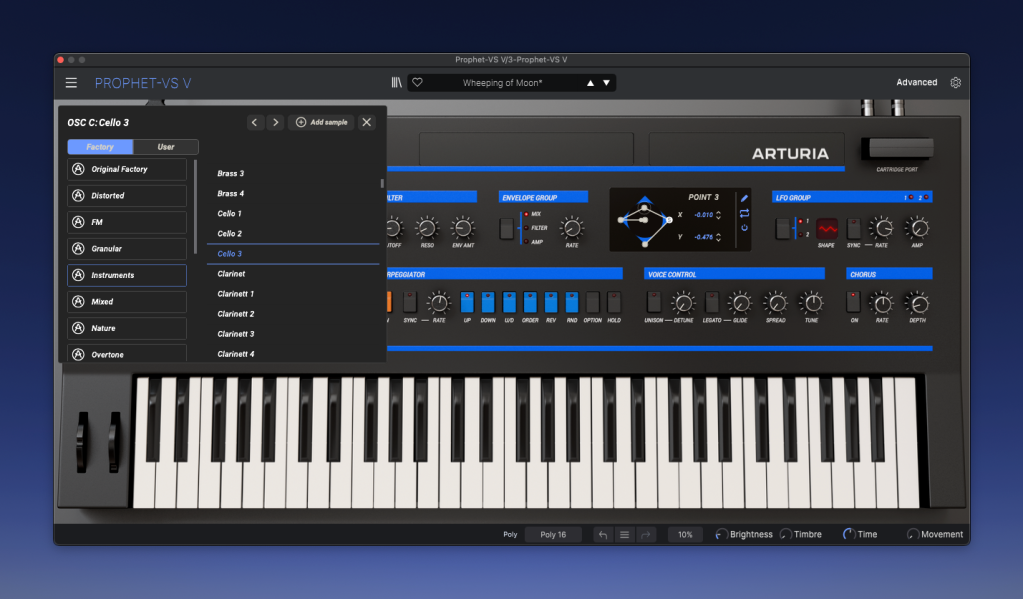Viewport: 1023px width, 599px height.
Task: Go to the next oscillator sample with right chevron
Action: pyautogui.click(x=275, y=122)
